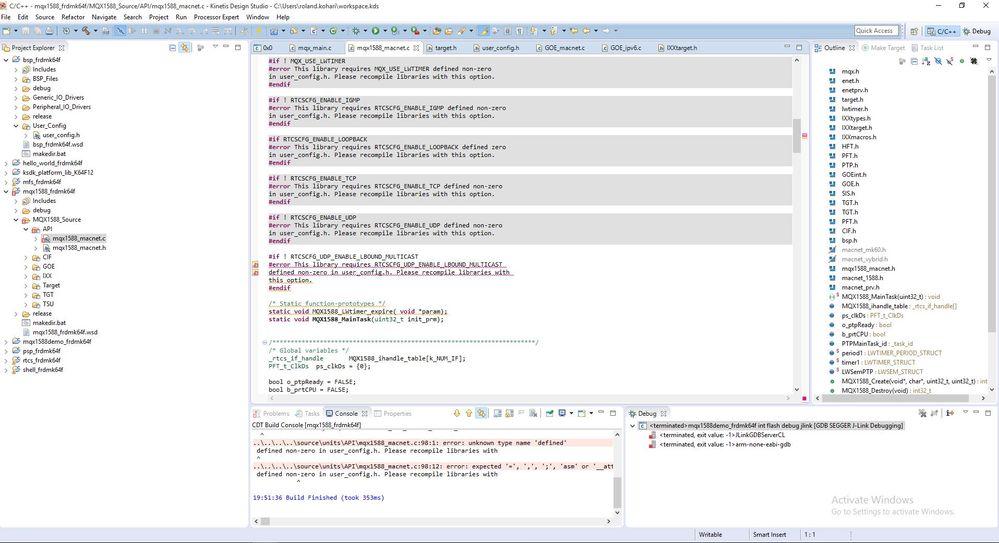
Task: Click the New file toolbar icon
Action: (5, 31)
